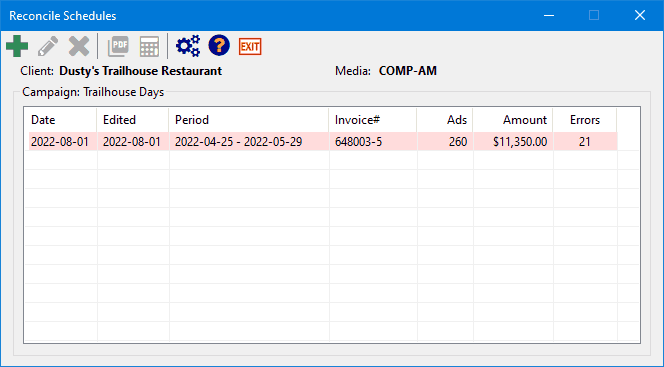Click the media value COMP-AM

408,71
